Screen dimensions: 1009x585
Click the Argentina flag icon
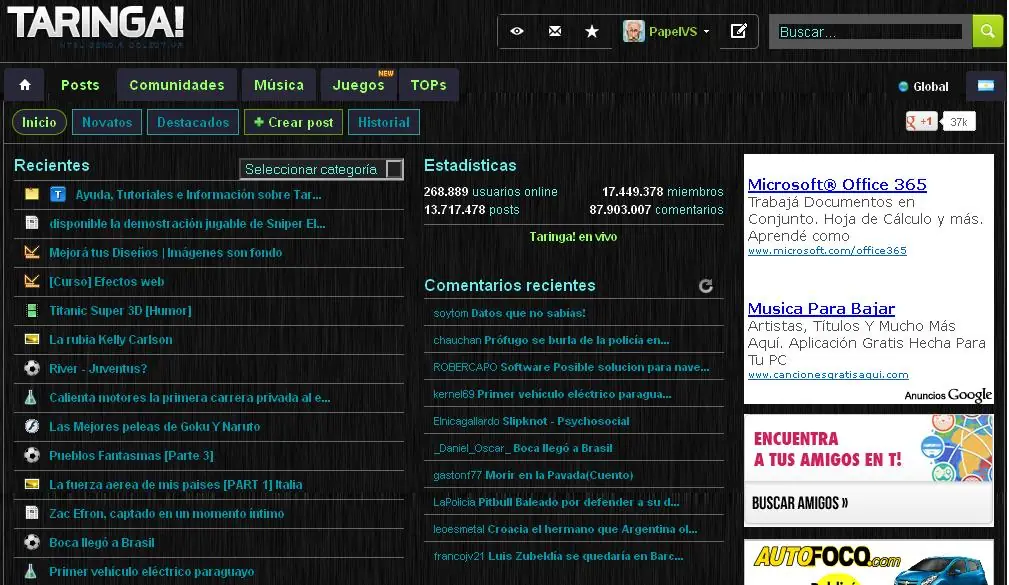click(986, 86)
